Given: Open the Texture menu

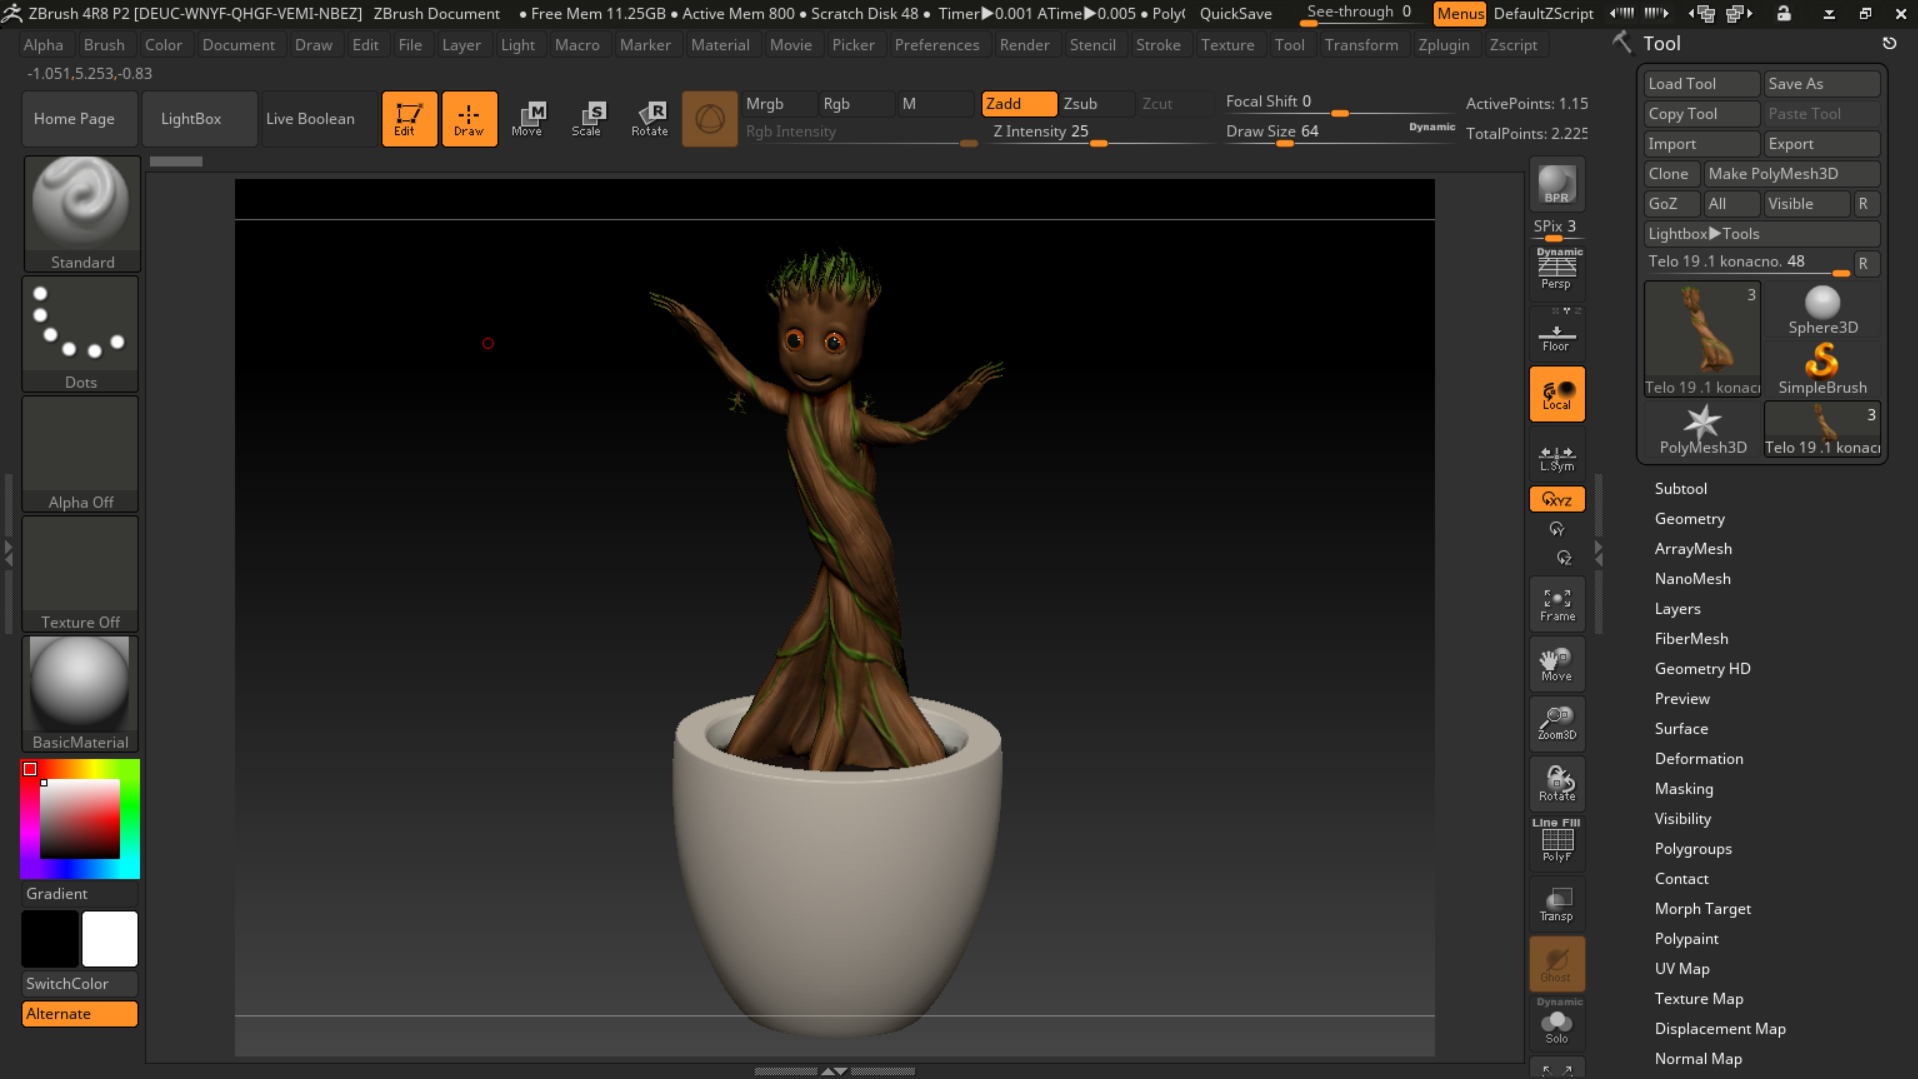Looking at the screenshot, I should click(x=1227, y=45).
